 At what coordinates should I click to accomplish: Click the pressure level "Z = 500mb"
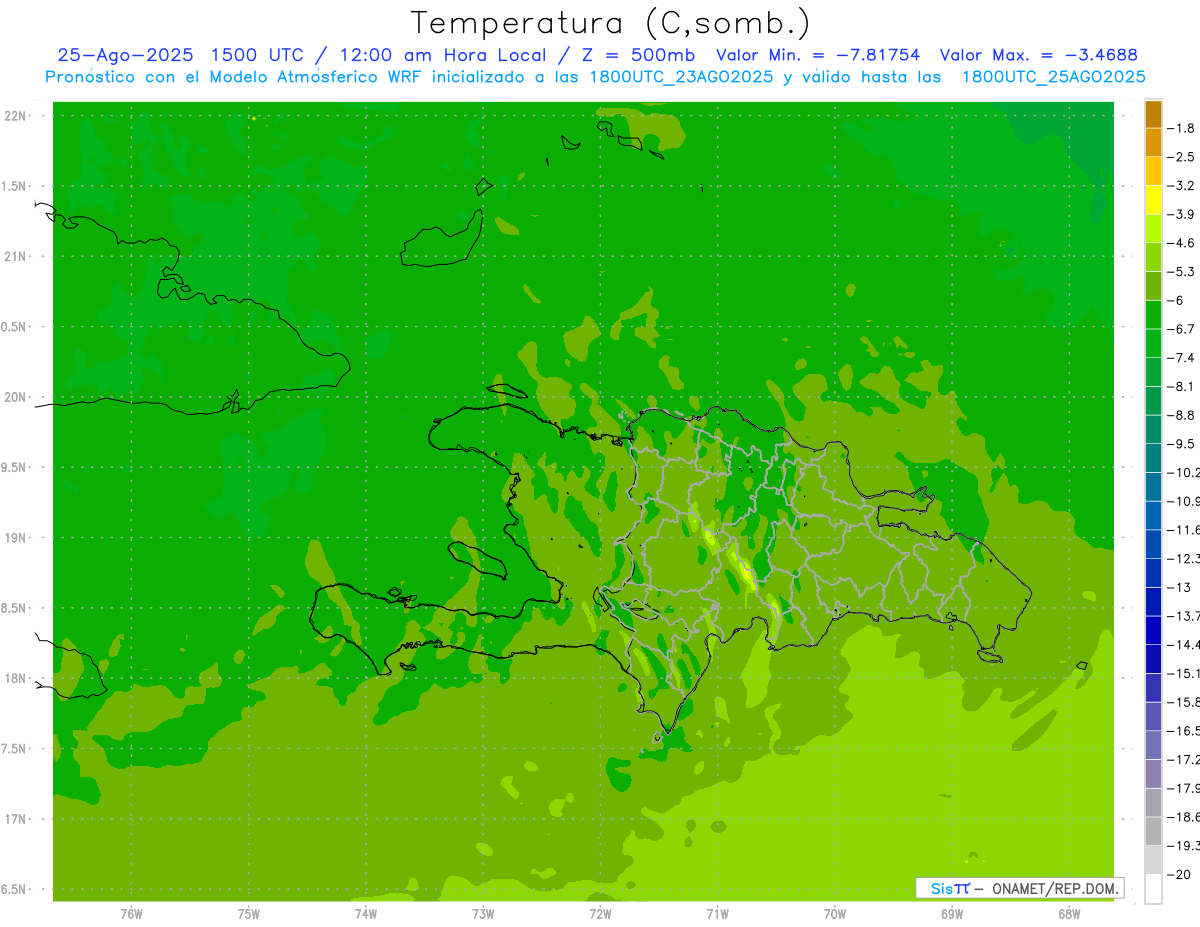[640, 55]
